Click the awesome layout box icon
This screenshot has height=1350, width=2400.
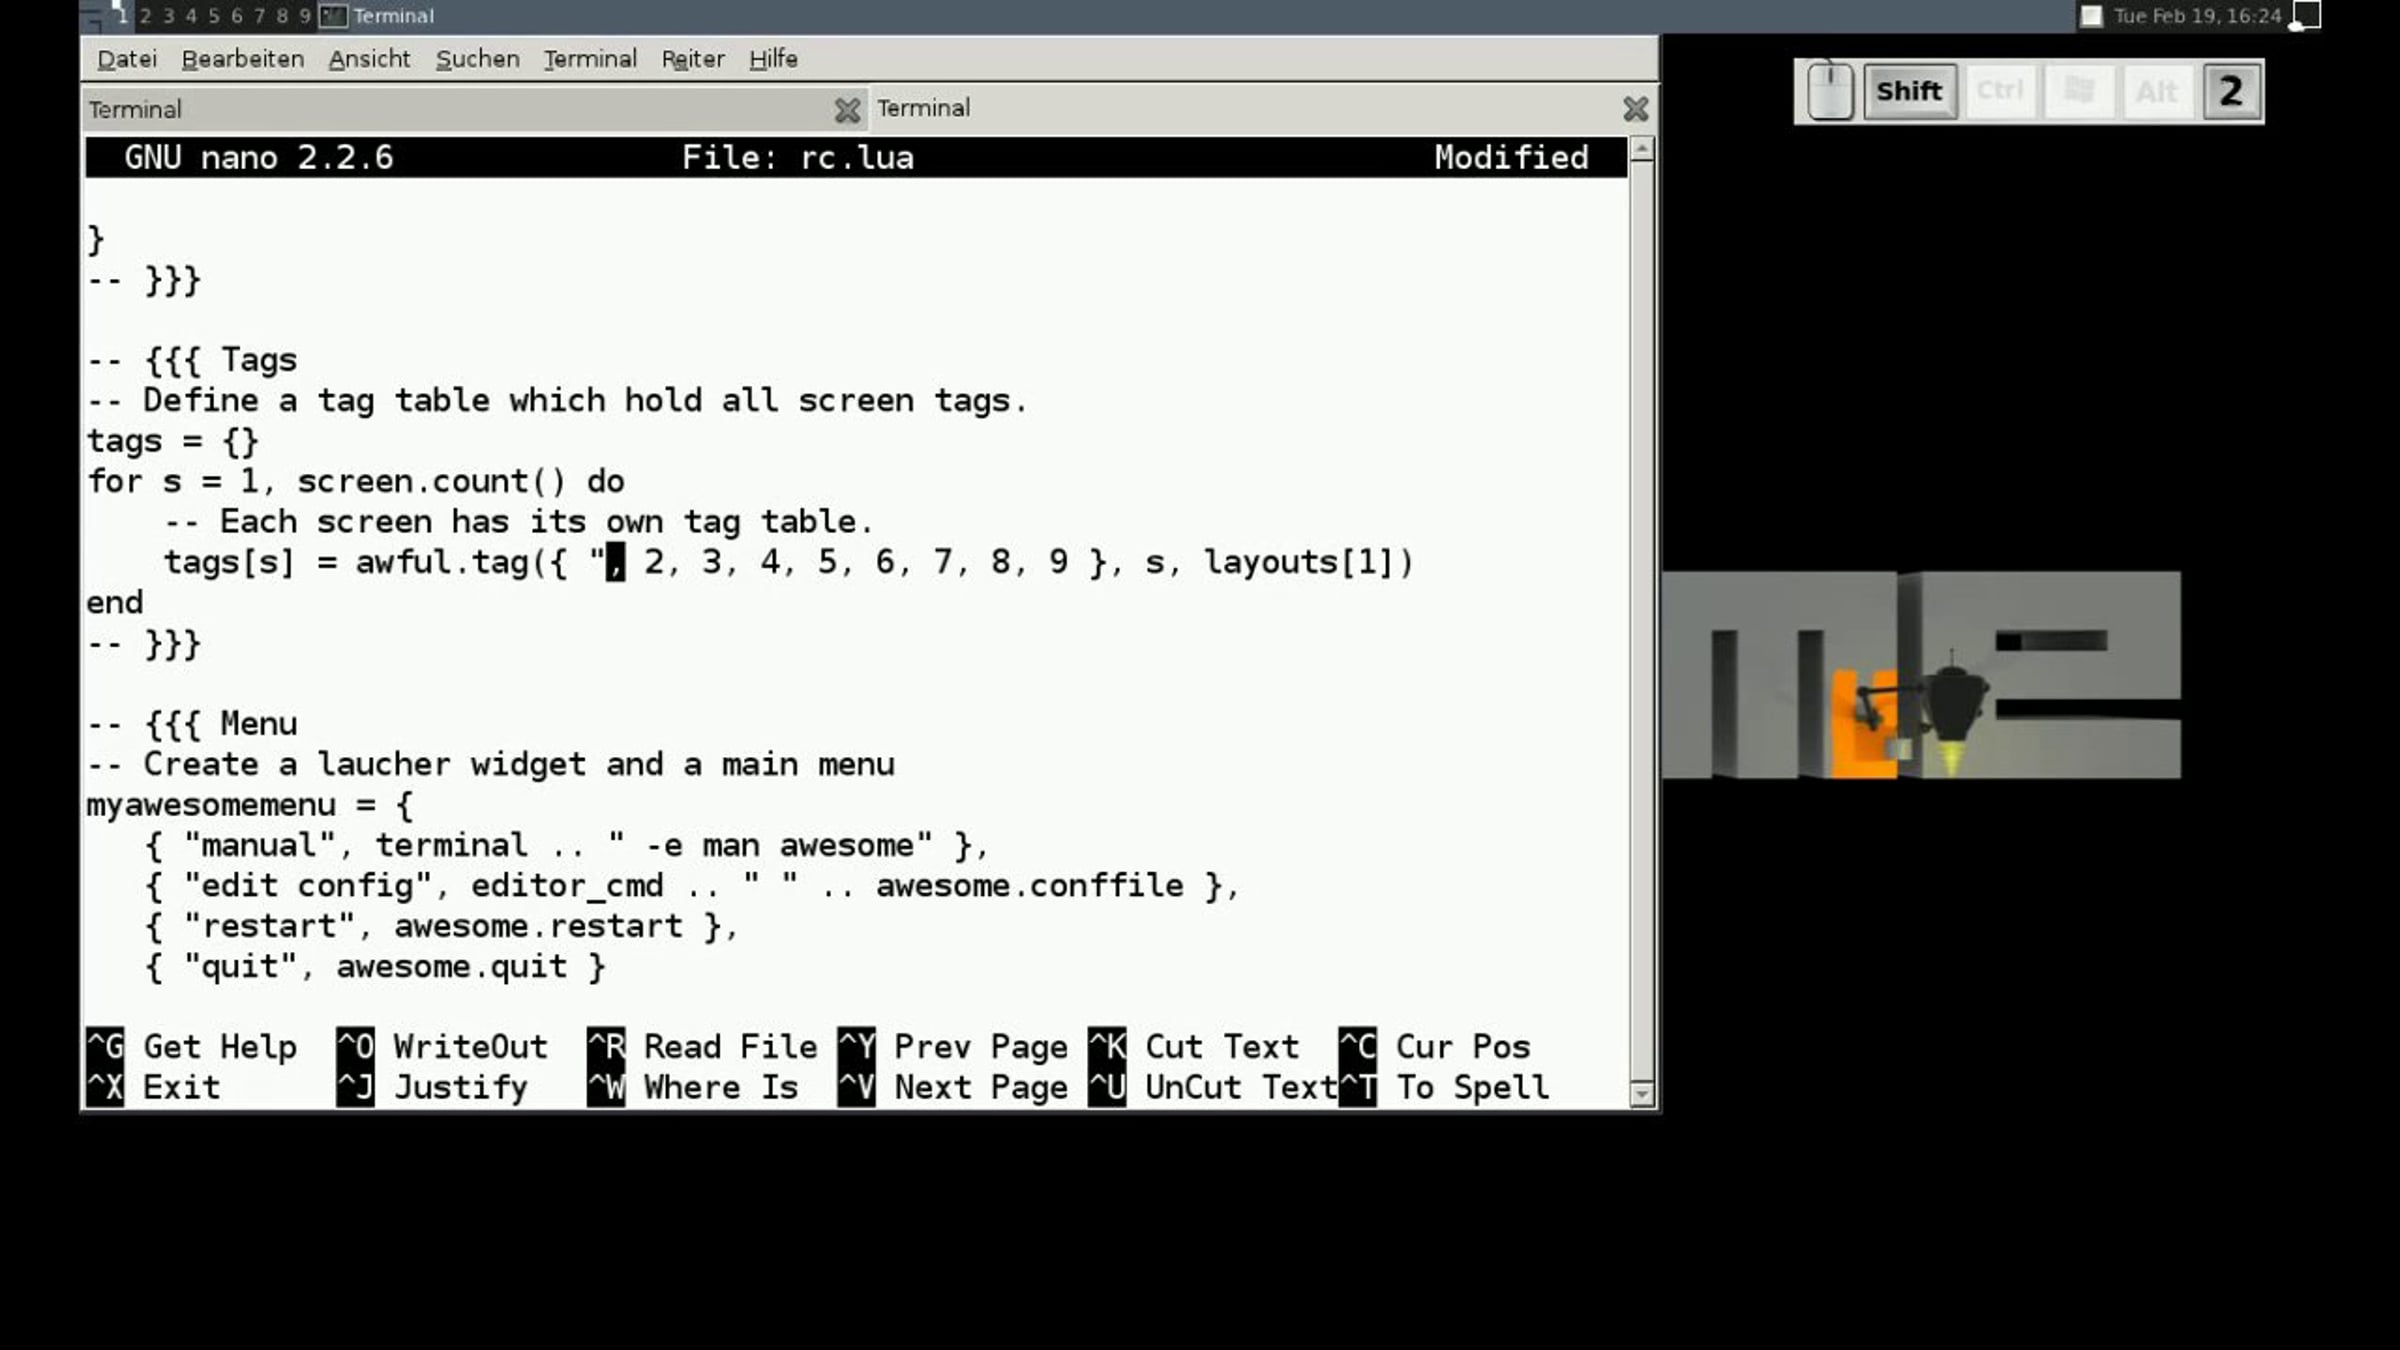point(2307,15)
